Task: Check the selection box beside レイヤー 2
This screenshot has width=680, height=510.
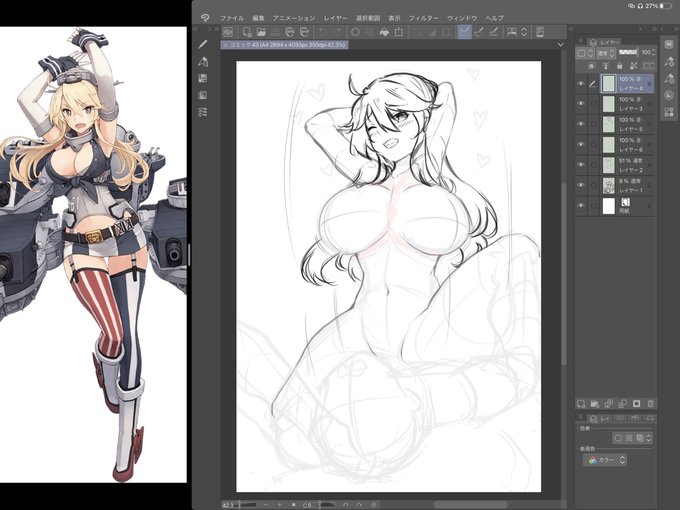Action: click(593, 165)
